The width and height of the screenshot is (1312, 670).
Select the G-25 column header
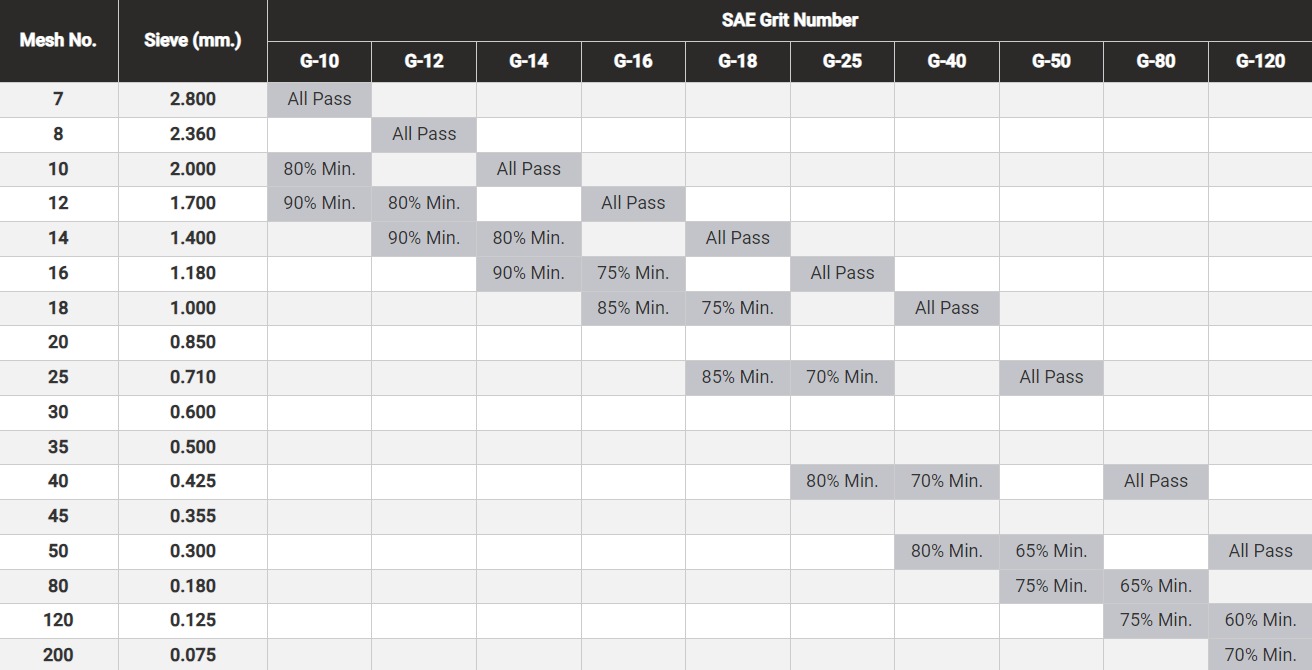pos(842,61)
